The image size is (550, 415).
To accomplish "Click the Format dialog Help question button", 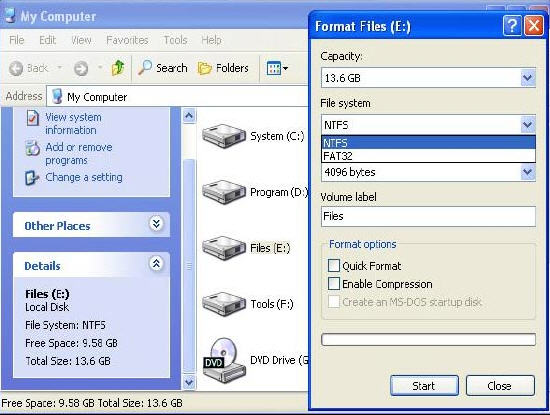I will 512,26.
